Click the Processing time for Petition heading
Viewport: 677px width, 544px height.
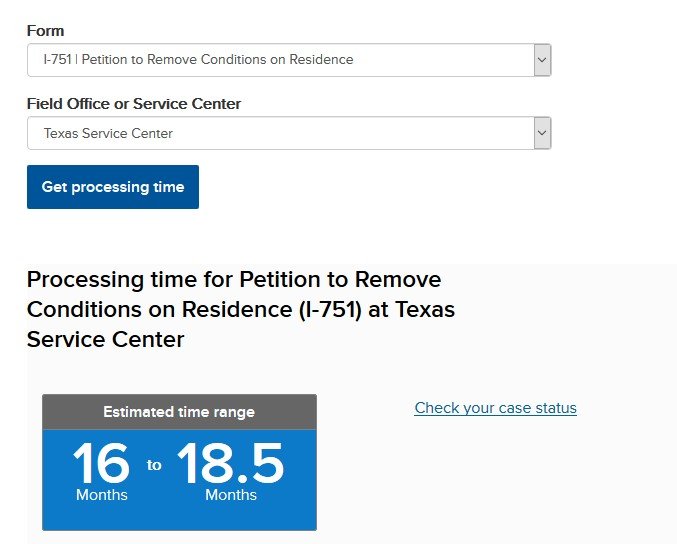(x=240, y=309)
